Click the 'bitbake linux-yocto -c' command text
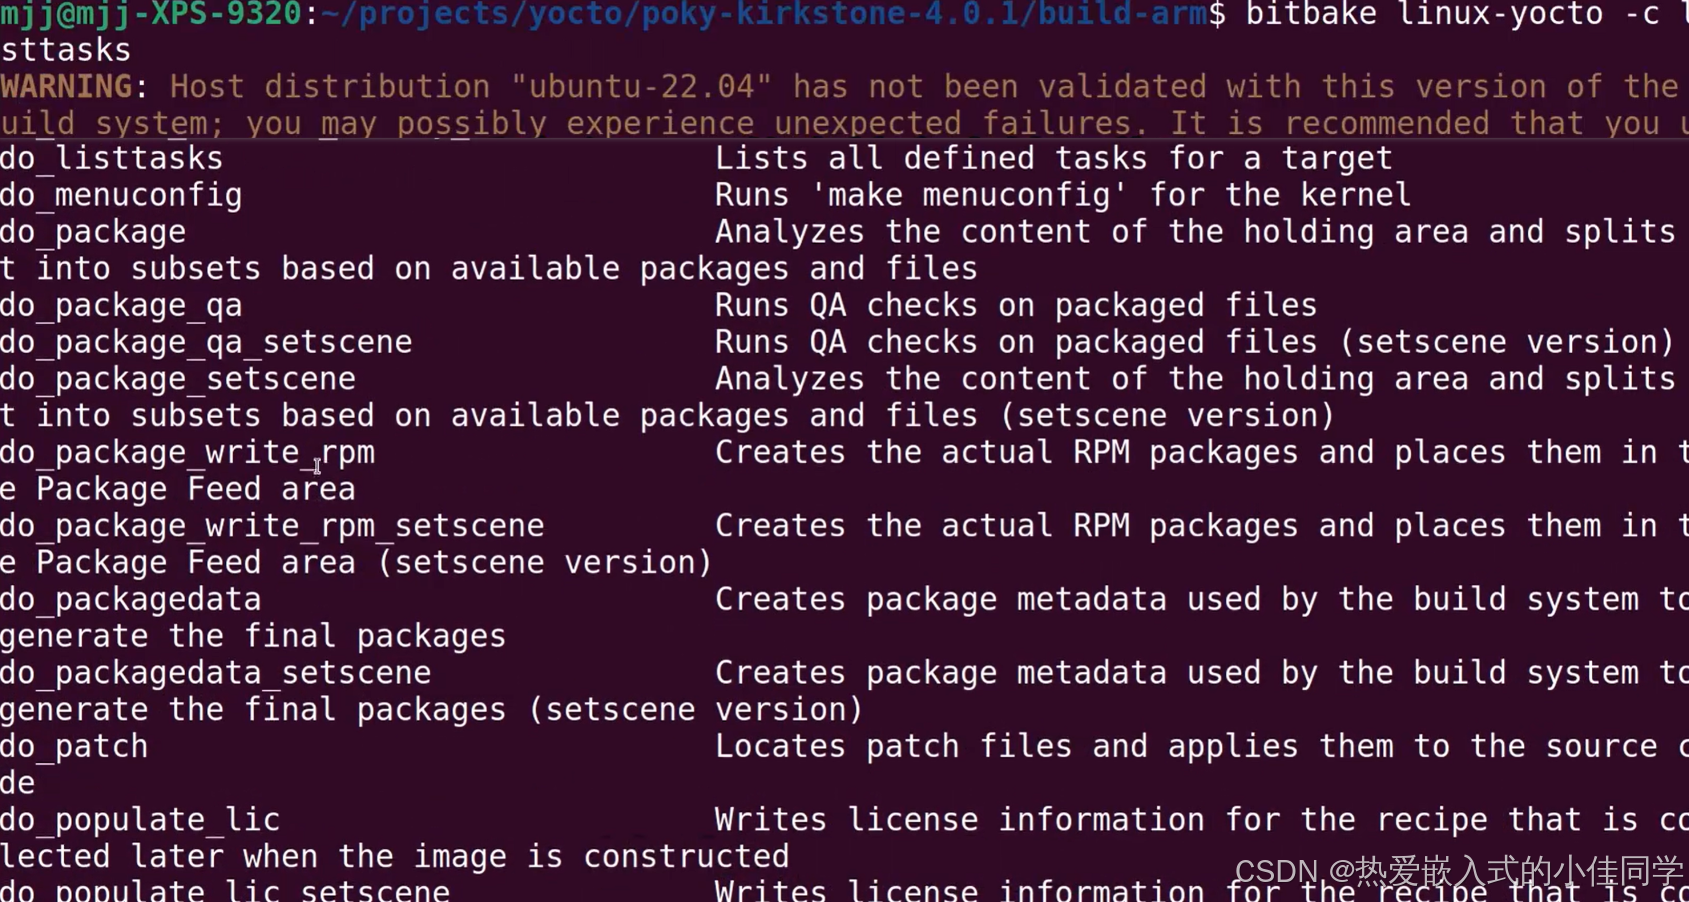 (1452, 14)
